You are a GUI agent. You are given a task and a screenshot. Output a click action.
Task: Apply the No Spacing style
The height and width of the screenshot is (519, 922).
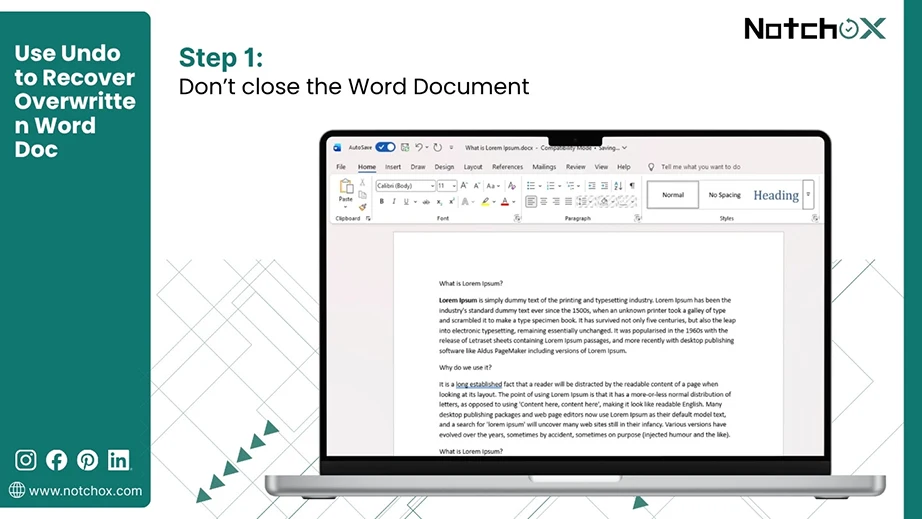pos(724,195)
